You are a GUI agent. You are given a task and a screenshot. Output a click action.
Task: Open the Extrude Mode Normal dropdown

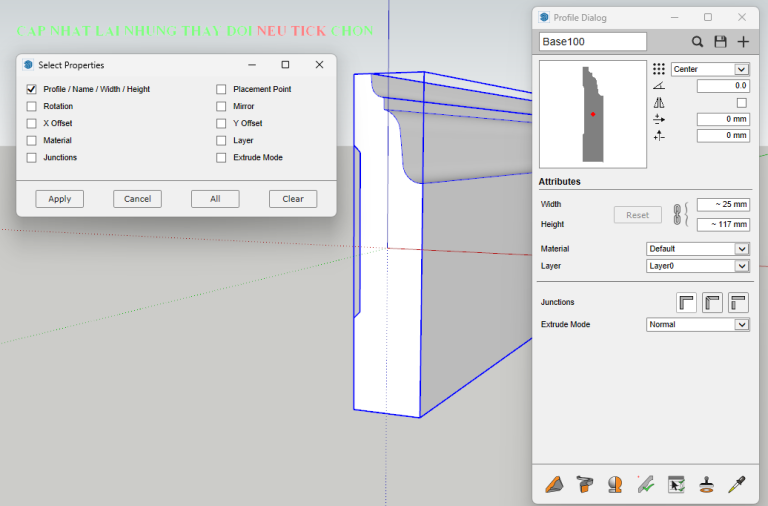[697, 324]
